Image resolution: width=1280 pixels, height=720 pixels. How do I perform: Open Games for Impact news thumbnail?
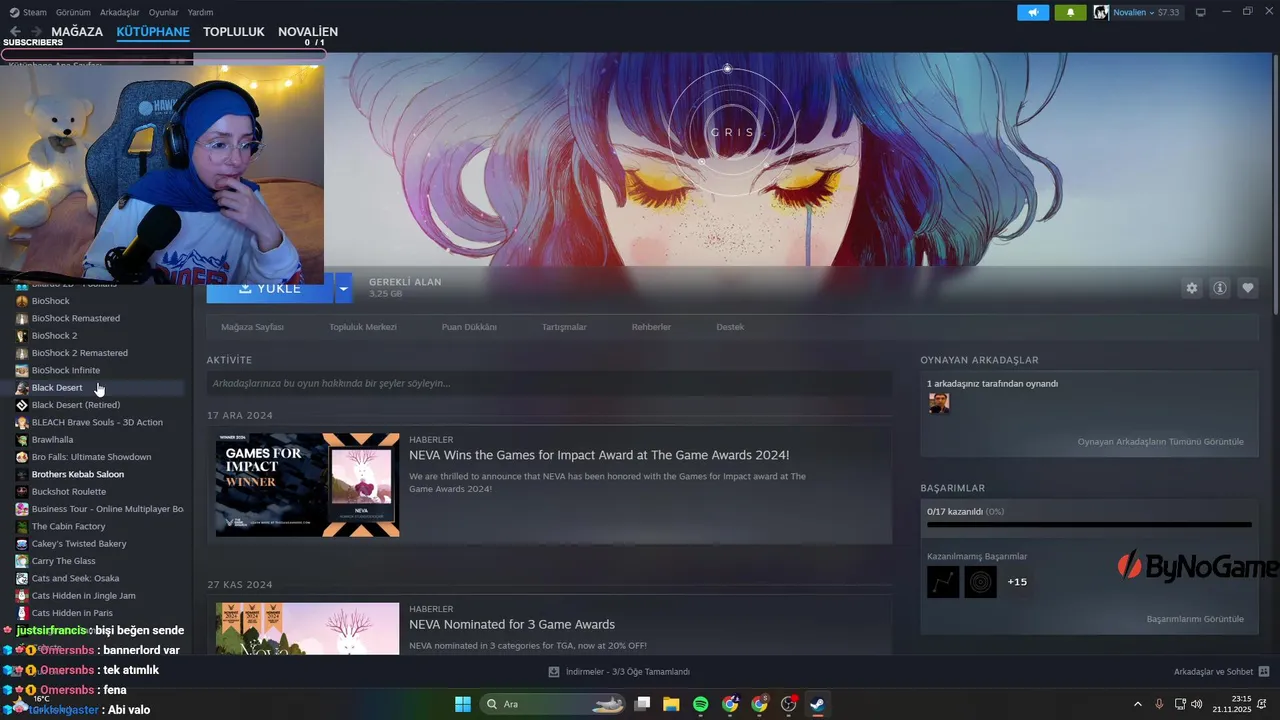click(x=307, y=485)
